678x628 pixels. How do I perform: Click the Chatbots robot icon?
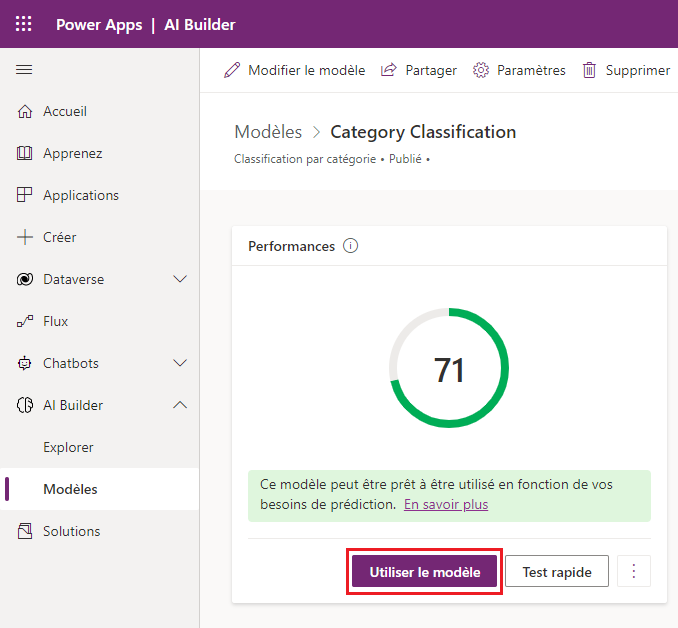[25, 363]
